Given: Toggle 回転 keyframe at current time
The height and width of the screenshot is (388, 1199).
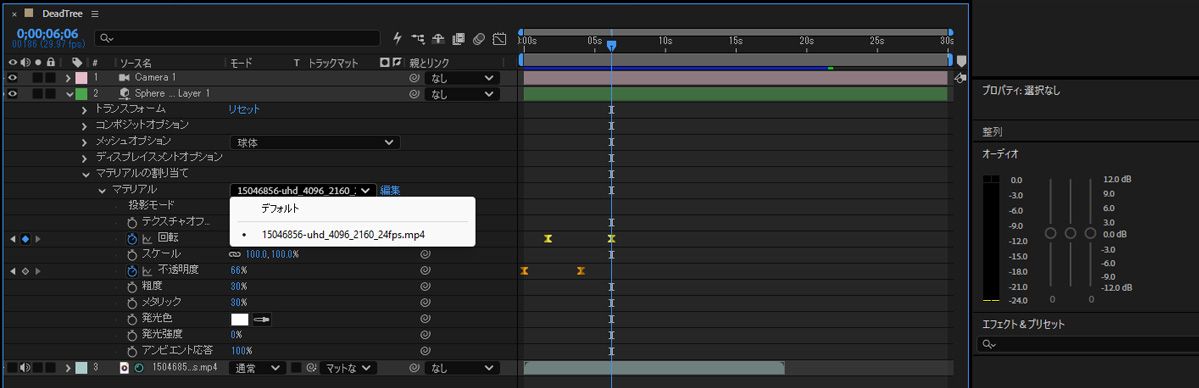Looking at the screenshot, I should pos(25,239).
